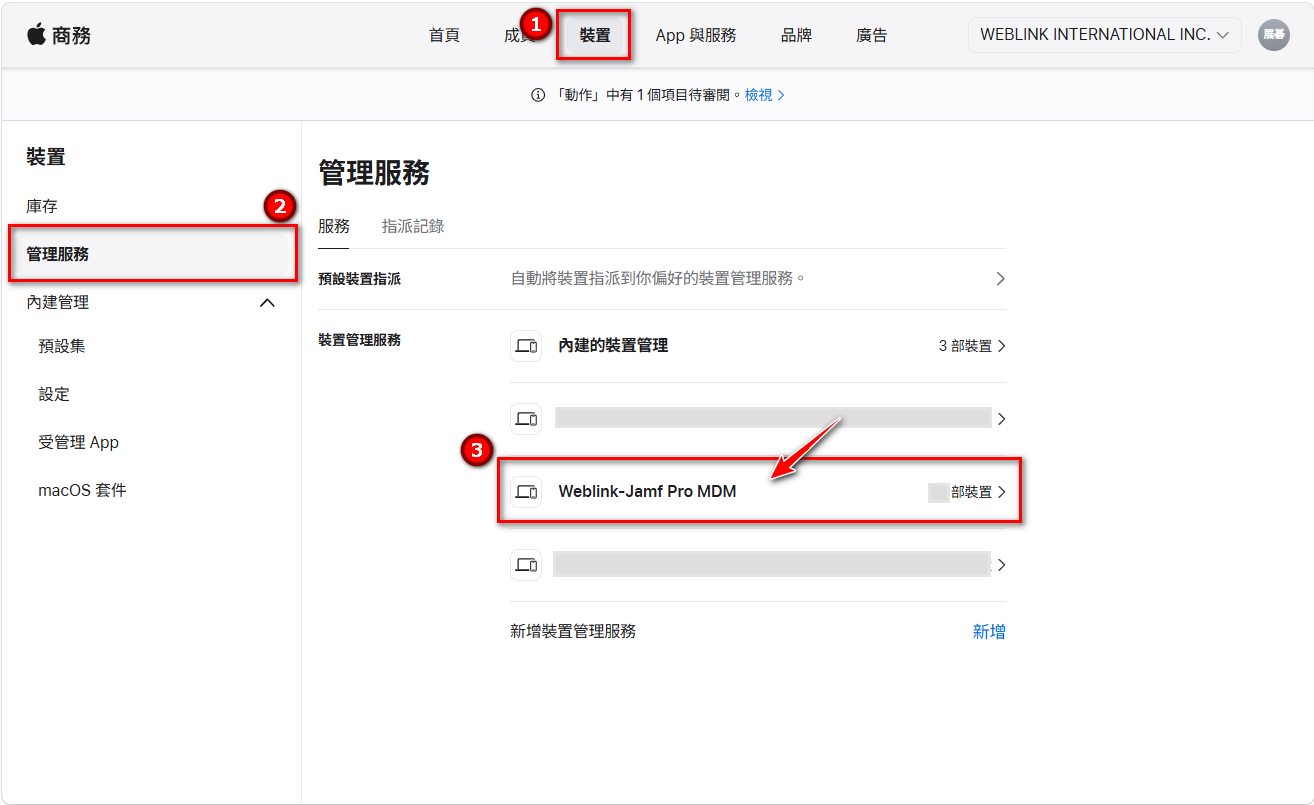Click chevron on Weblink-Jamf Pro MDM row
The width and height of the screenshot is (1314, 805).
[1002, 492]
